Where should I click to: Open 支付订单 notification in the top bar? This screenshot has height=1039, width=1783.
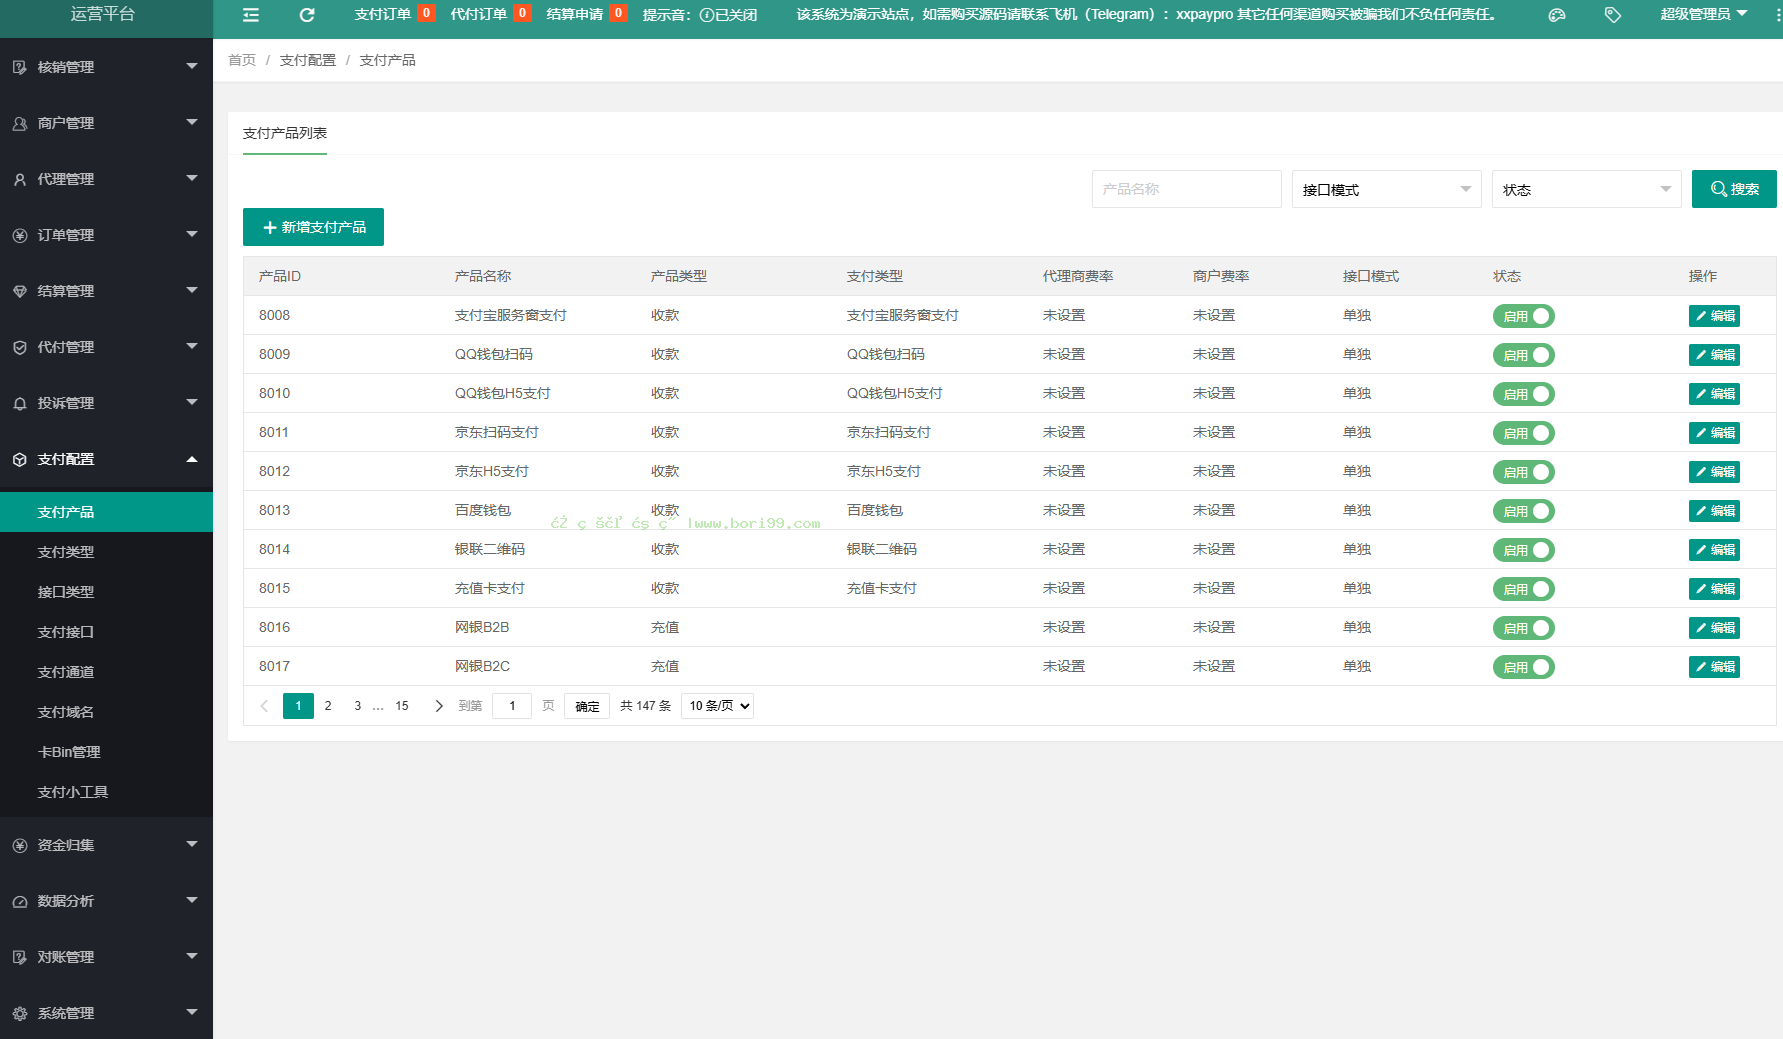[x=394, y=14]
